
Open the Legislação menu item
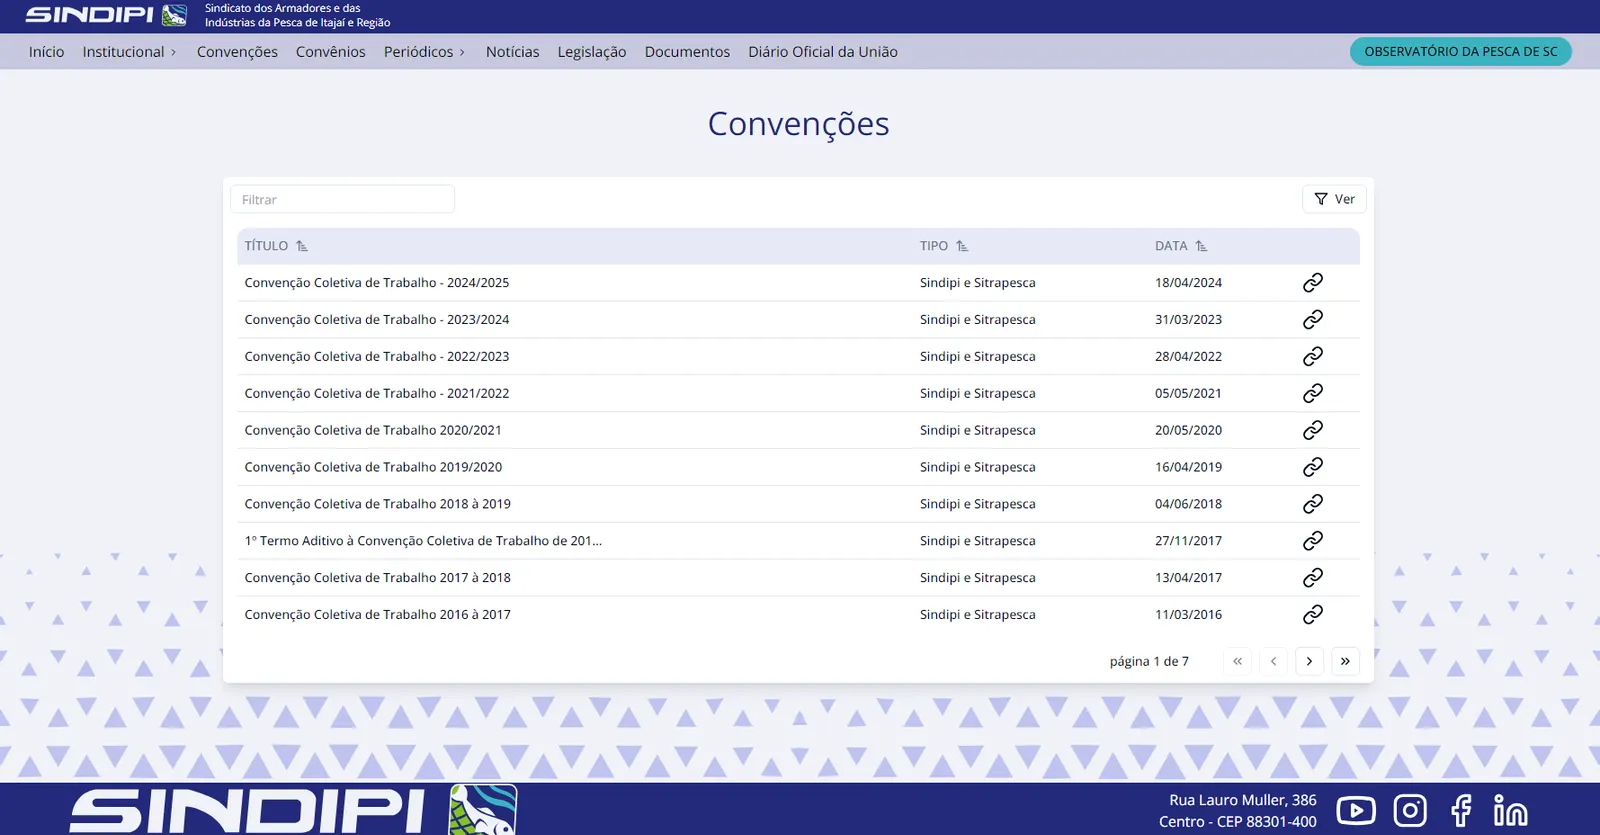click(592, 52)
